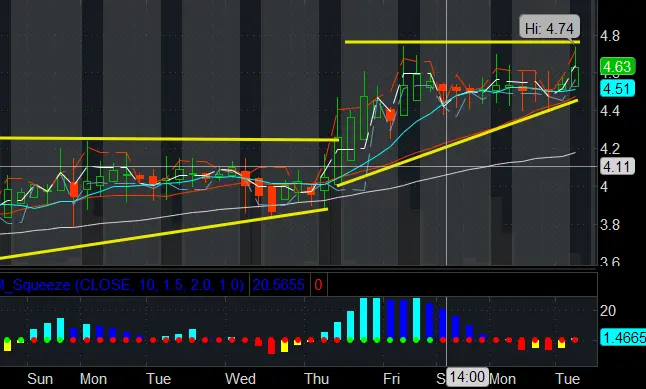Click the 4.8 price axis label
This screenshot has height=389, width=646.
pos(610,36)
